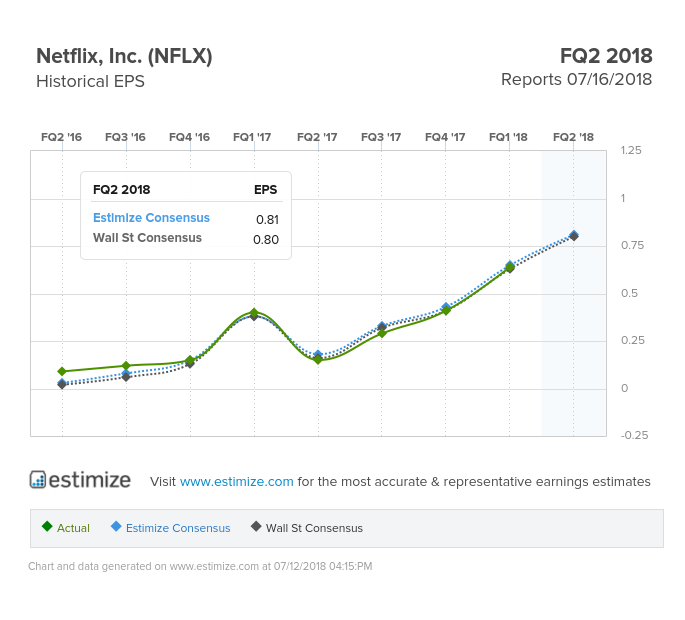The image size is (685, 620).
Task: Click the FQ2 '18 Wall St consensus data point
Action: click(574, 236)
